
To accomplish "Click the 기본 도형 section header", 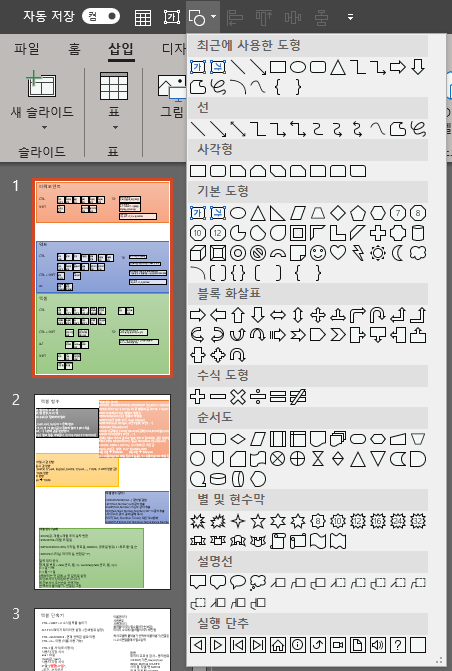I will pyautogui.click(x=308, y=191).
